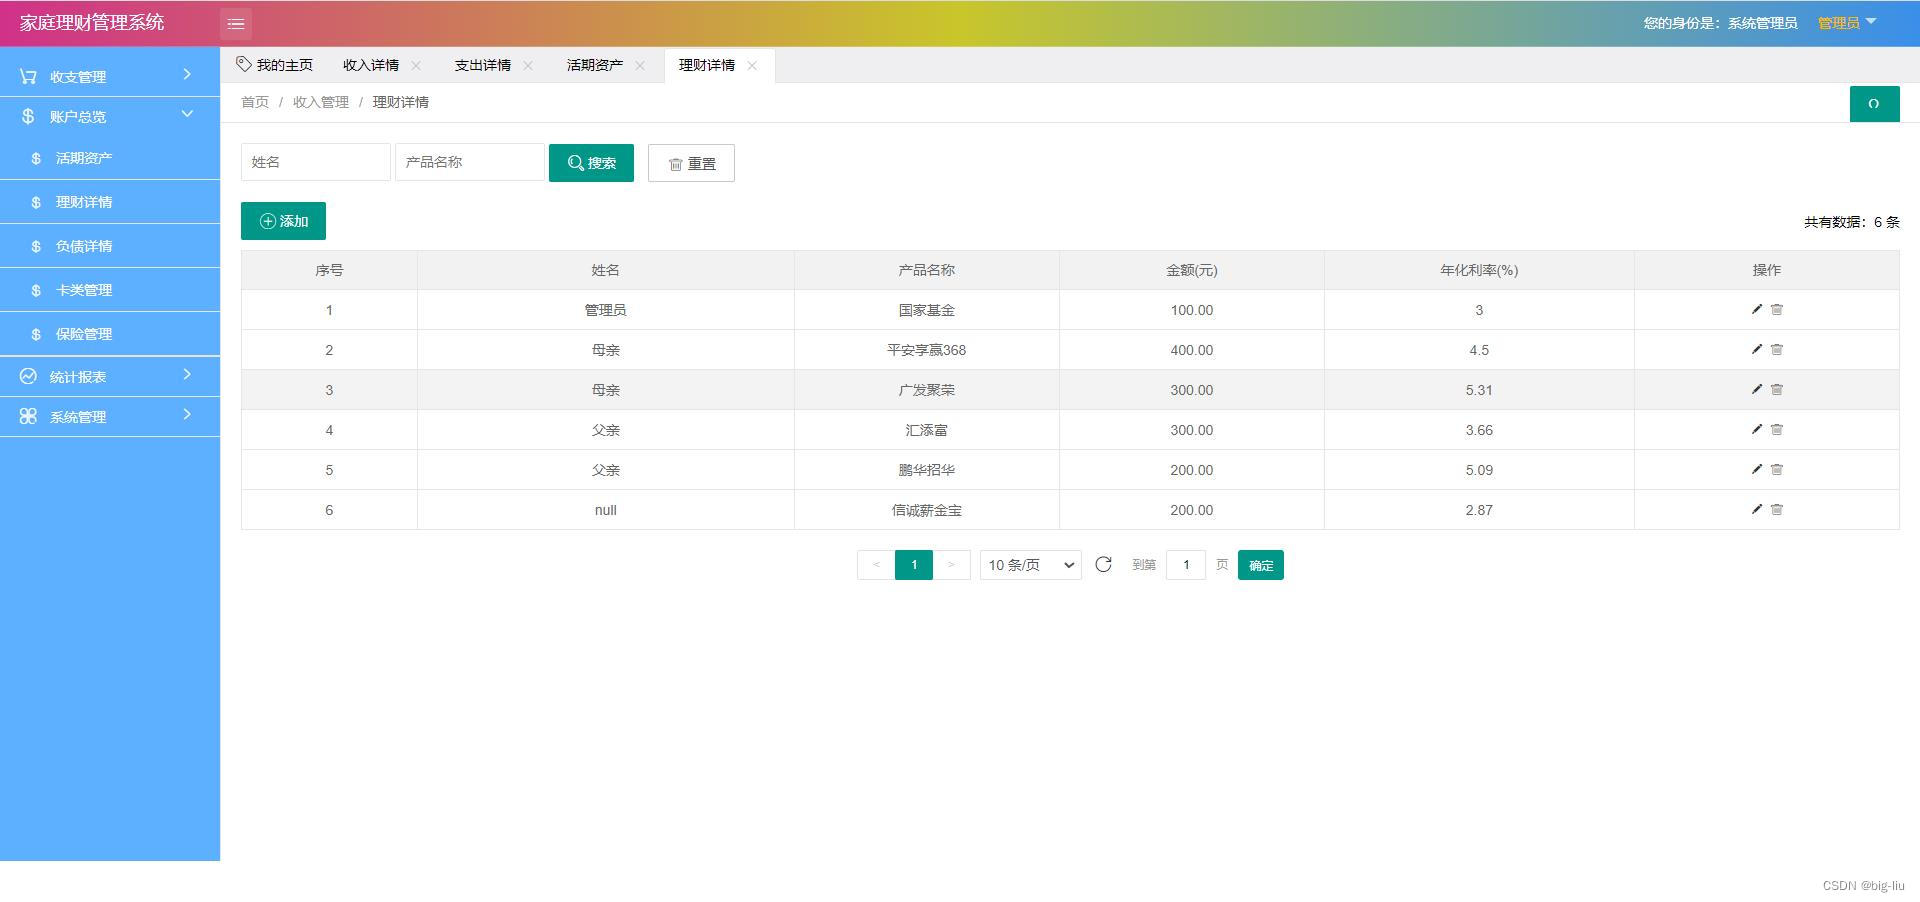Switch to the 收入详情 tab

click(371, 65)
